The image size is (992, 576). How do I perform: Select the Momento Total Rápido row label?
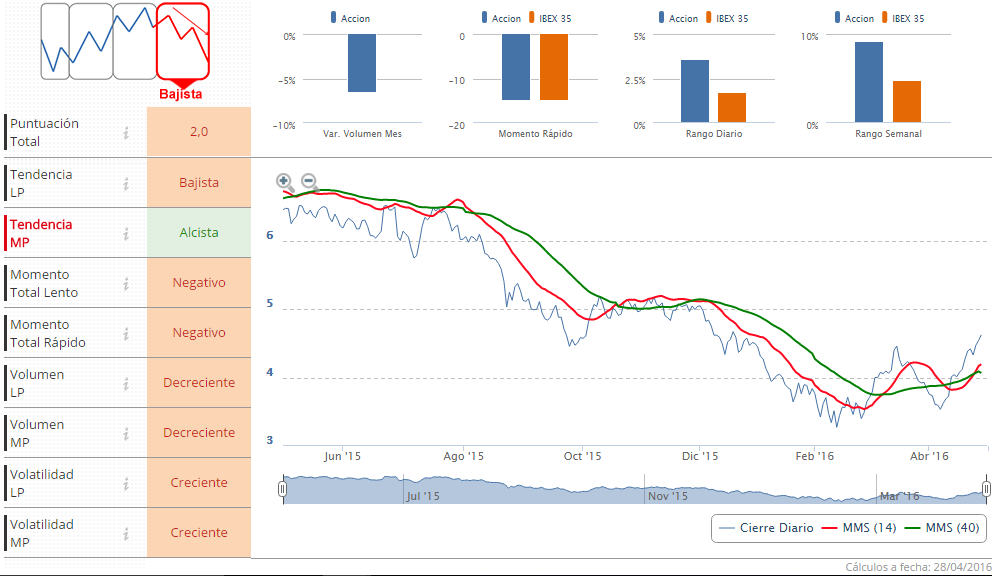pos(47,333)
